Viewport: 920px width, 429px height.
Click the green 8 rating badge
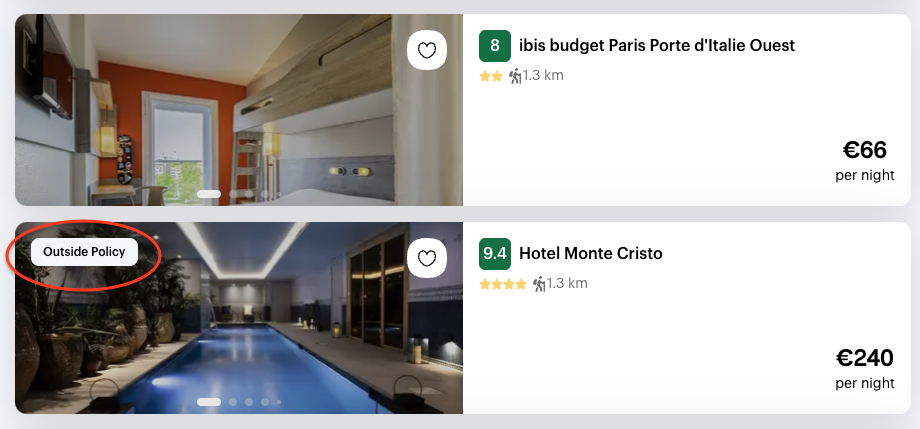click(x=495, y=46)
